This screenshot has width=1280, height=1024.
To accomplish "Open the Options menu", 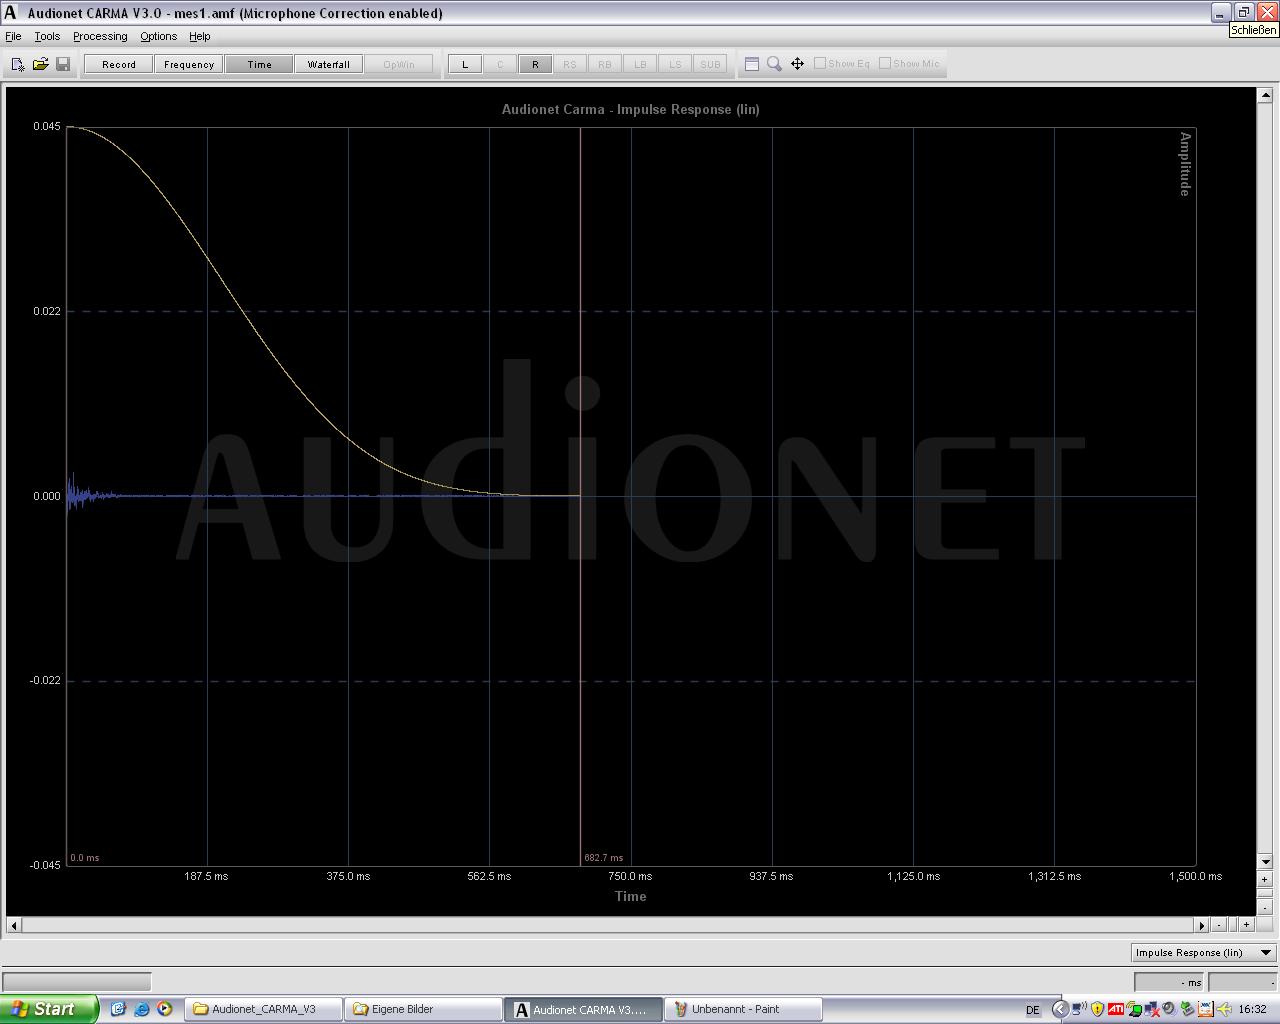I will pos(158,36).
